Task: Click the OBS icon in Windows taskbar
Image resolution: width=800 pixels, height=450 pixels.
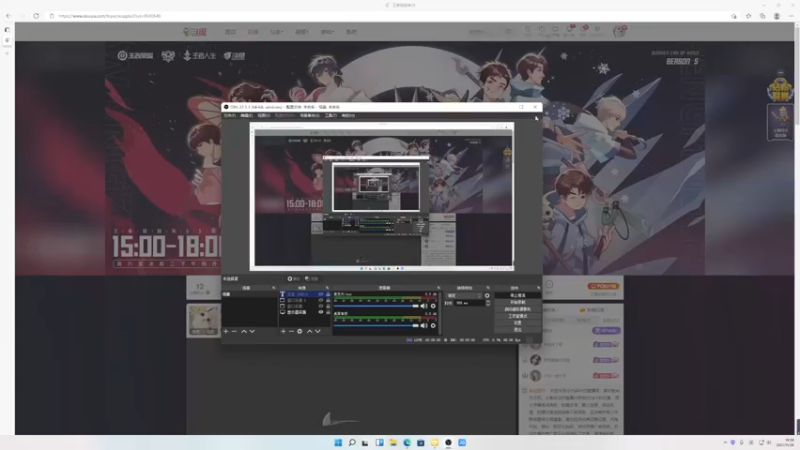Action: pos(448,442)
